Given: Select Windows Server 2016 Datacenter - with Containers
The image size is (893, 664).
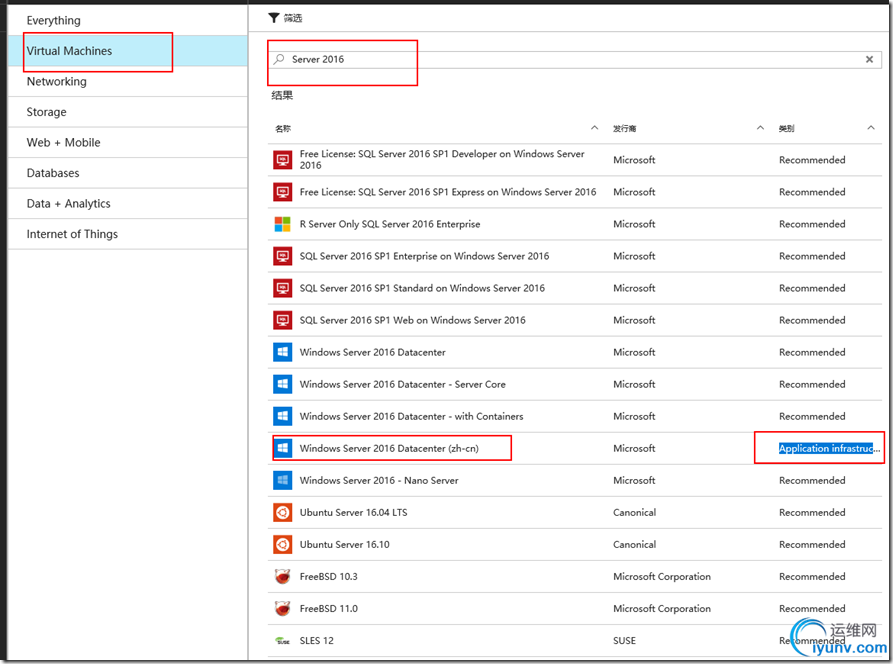Looking at the screenshot, I should 411,416.
